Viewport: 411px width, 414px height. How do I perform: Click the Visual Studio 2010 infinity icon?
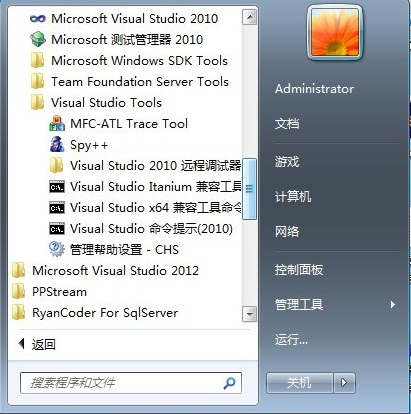(x=38, y=19)
